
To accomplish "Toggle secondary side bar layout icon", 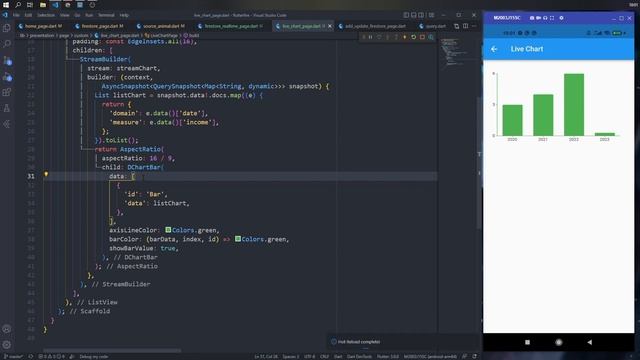I will (x=421, y=15).
